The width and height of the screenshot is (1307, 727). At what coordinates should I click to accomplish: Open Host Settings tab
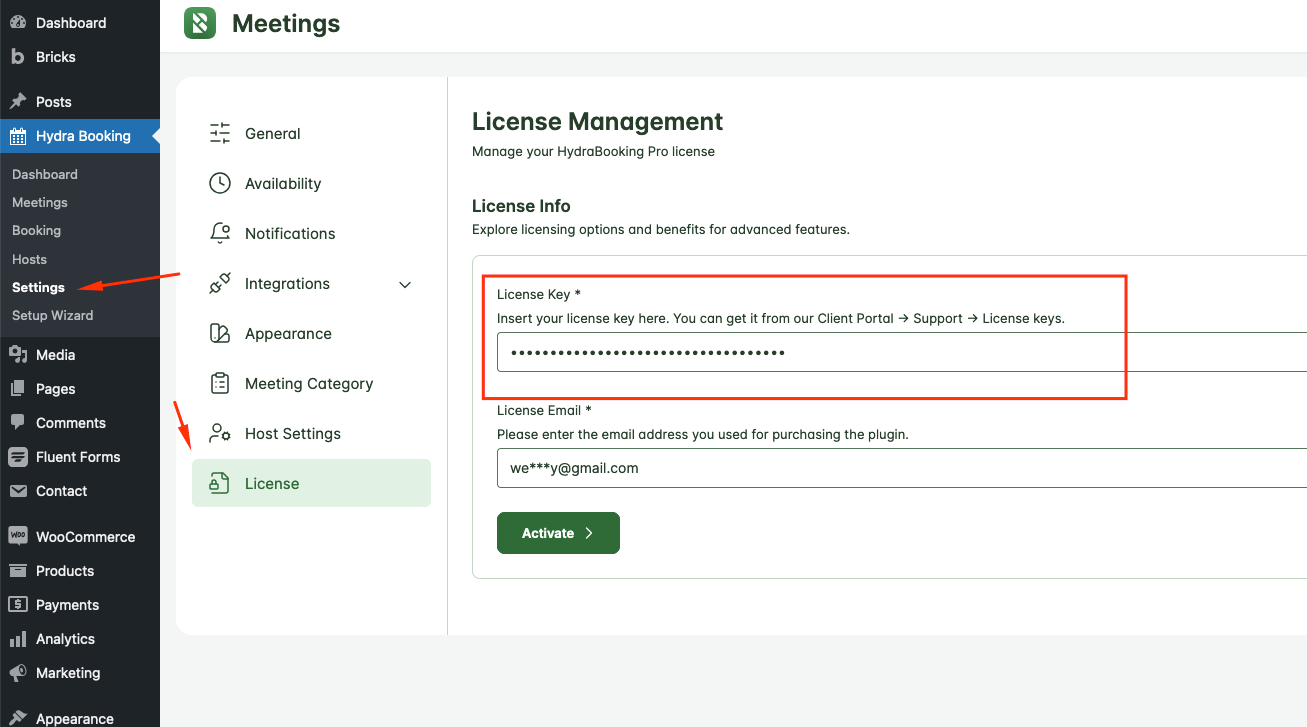(311, 434)
